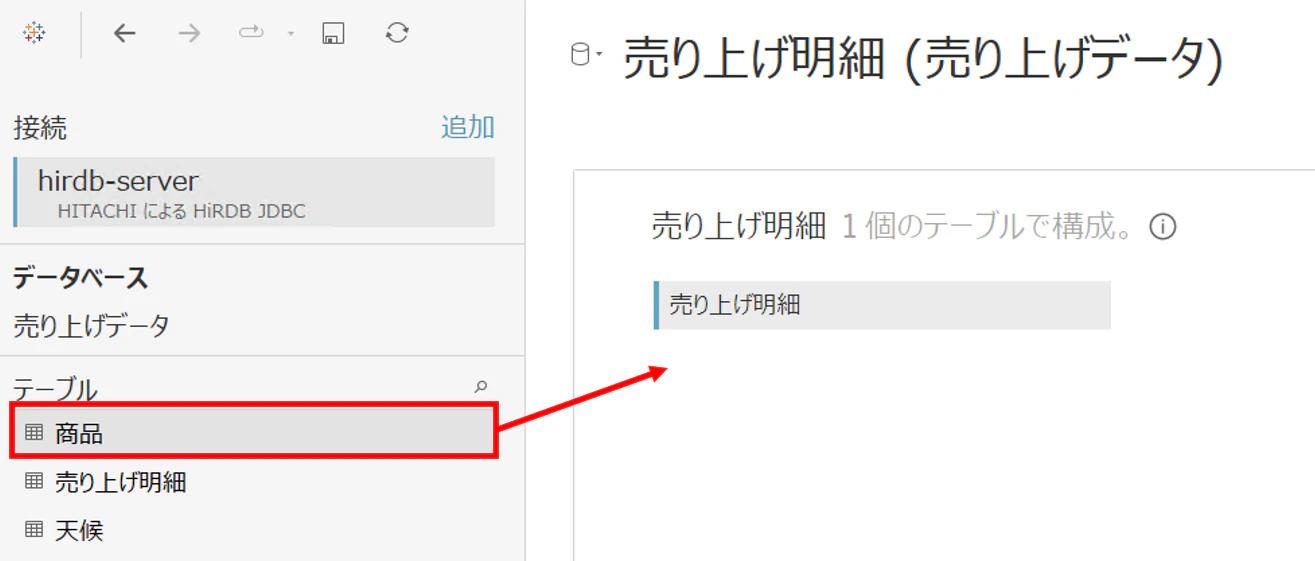Save using the floppy disk icon
Image resolution: width=1315 pixels, height=561 pixels.
pos(333,33)
